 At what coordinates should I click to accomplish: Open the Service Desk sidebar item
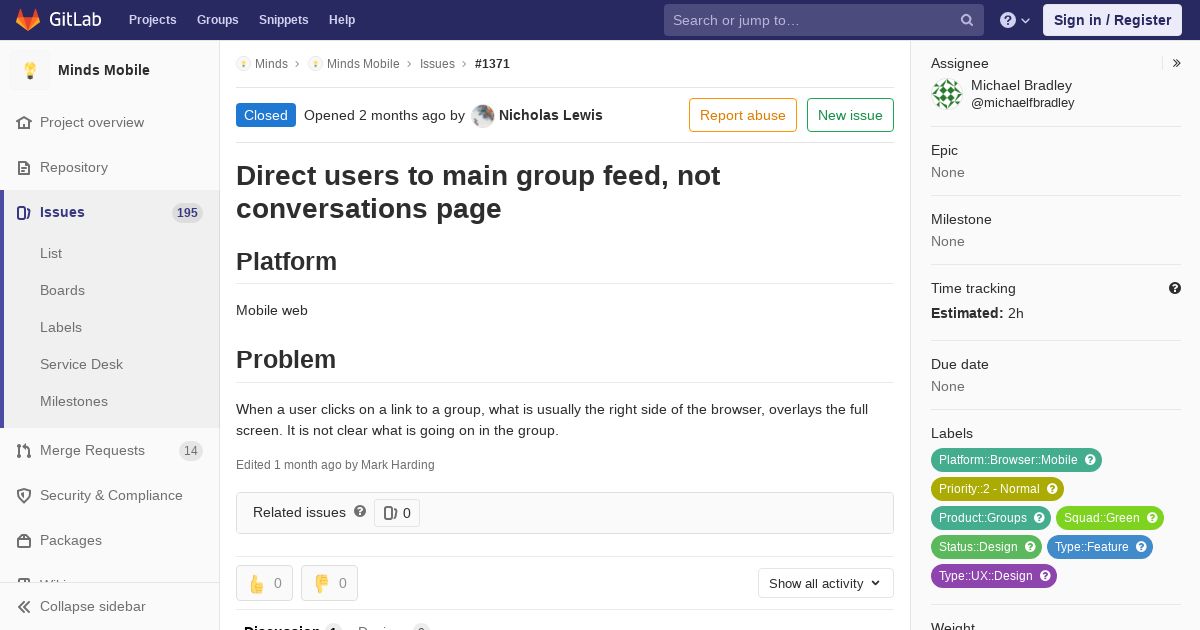pos(81,364)
